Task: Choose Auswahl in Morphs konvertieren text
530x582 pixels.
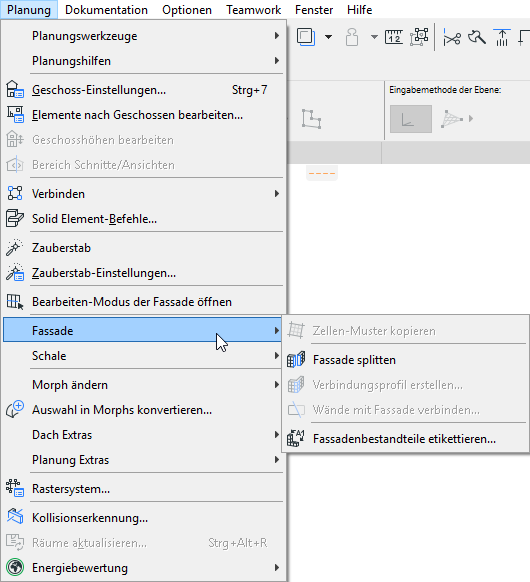Action: pyautogui.click(x=122, y=410)
